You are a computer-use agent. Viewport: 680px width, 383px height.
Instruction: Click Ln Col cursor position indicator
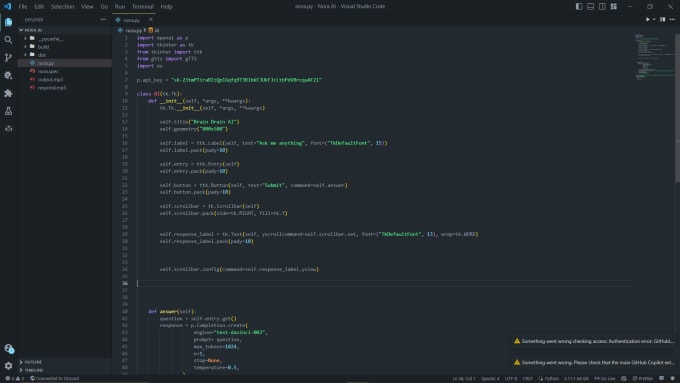tap(464, 378)
